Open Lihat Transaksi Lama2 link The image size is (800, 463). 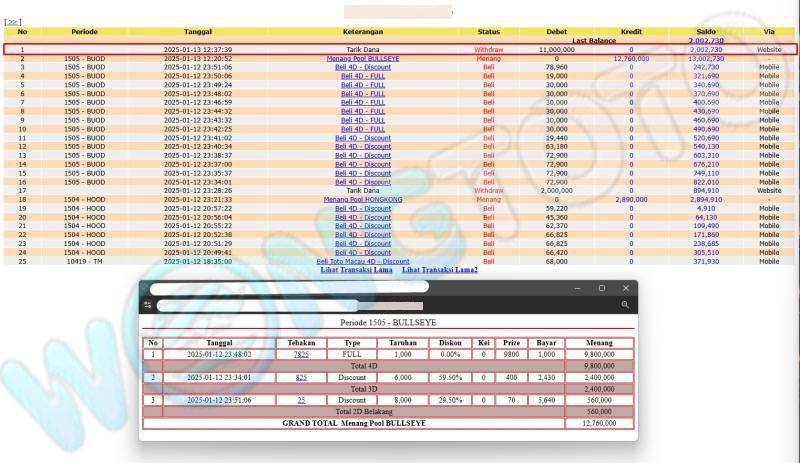point(439,270)
